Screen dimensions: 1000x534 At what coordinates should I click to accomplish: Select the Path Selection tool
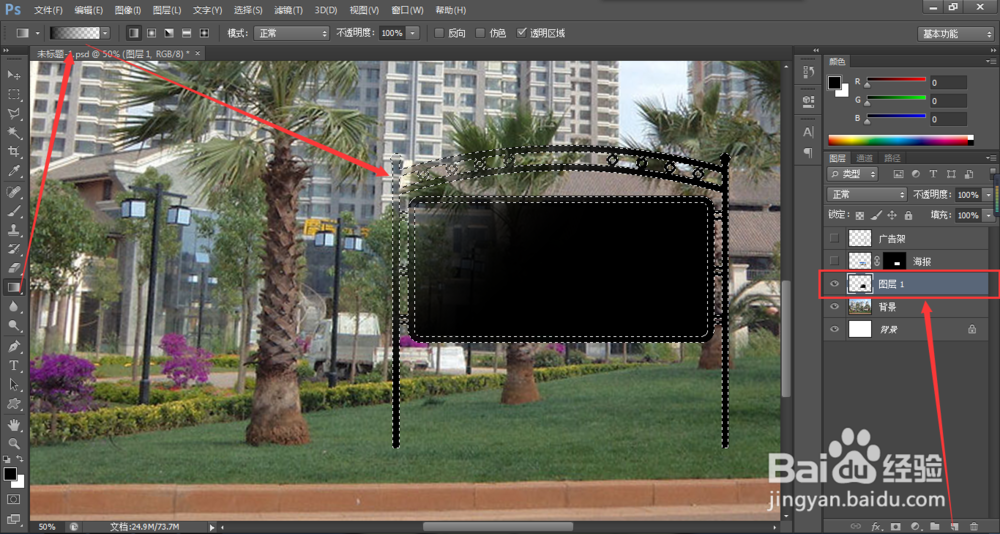[x=13, y=385]
